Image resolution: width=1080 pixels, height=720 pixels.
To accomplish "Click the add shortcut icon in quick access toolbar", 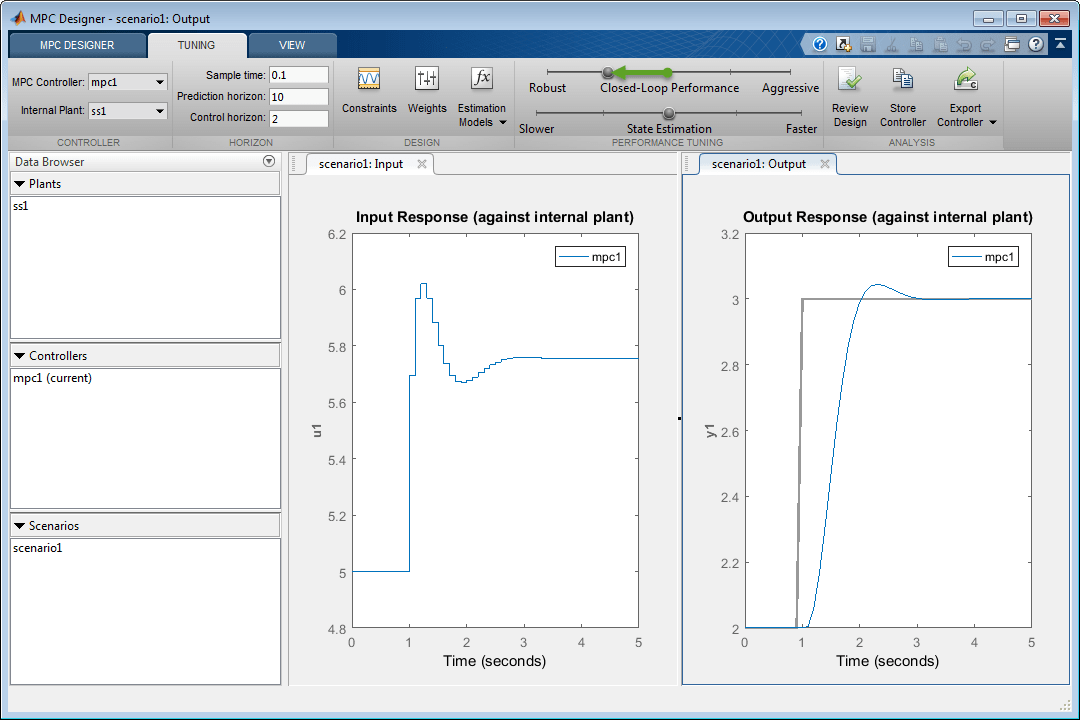I will 844,44.
